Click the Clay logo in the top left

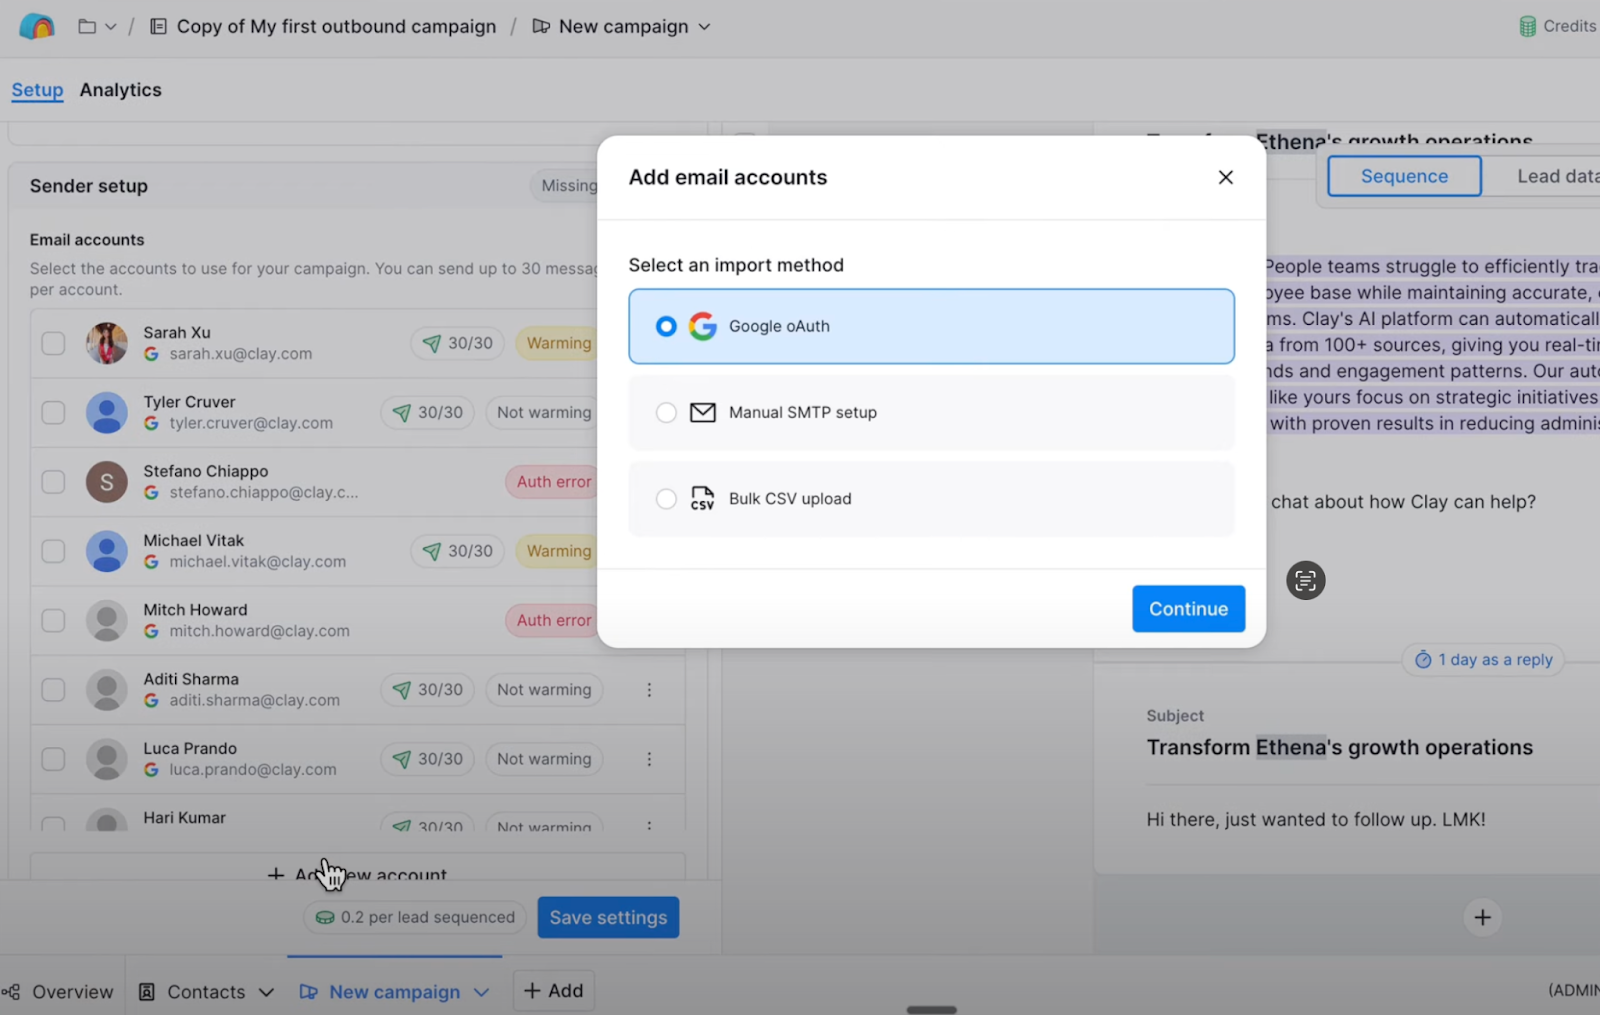36,26
